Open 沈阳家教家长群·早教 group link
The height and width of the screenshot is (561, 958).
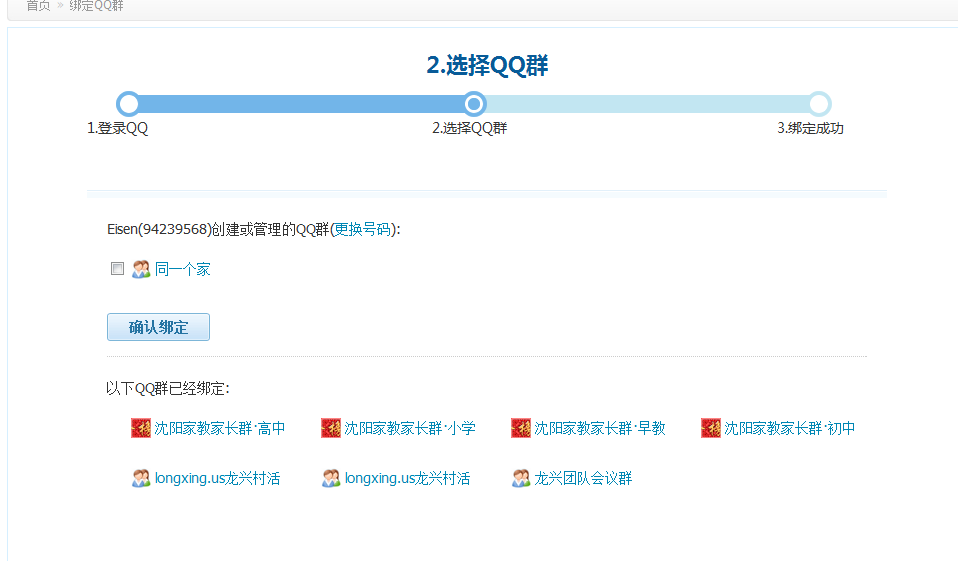pos(600,428)
